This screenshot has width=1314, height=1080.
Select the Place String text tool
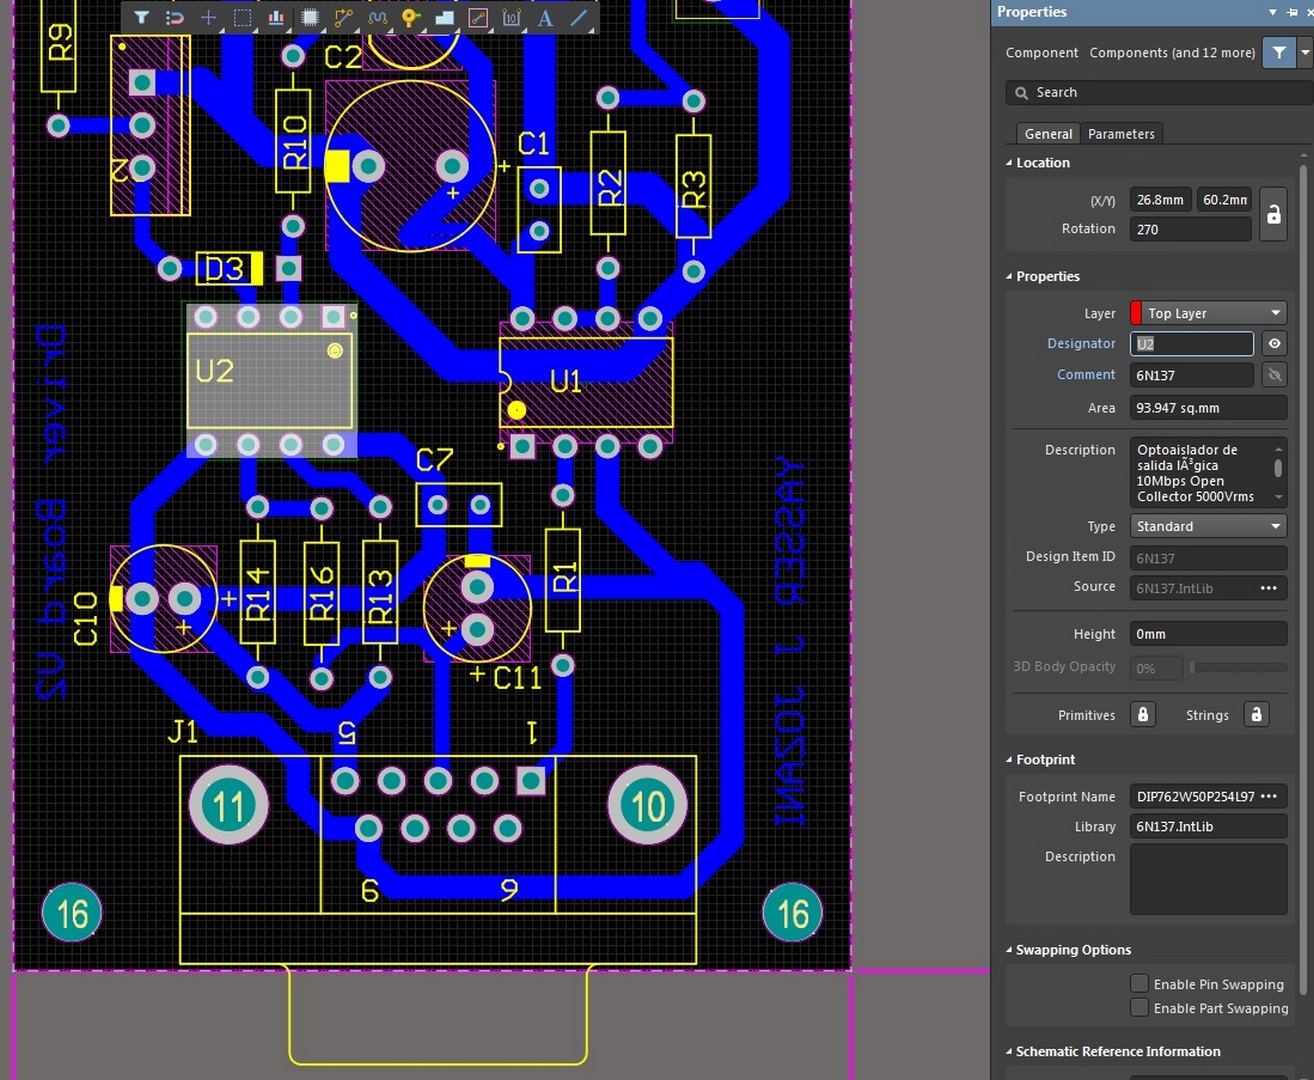[x=545, y=17]
